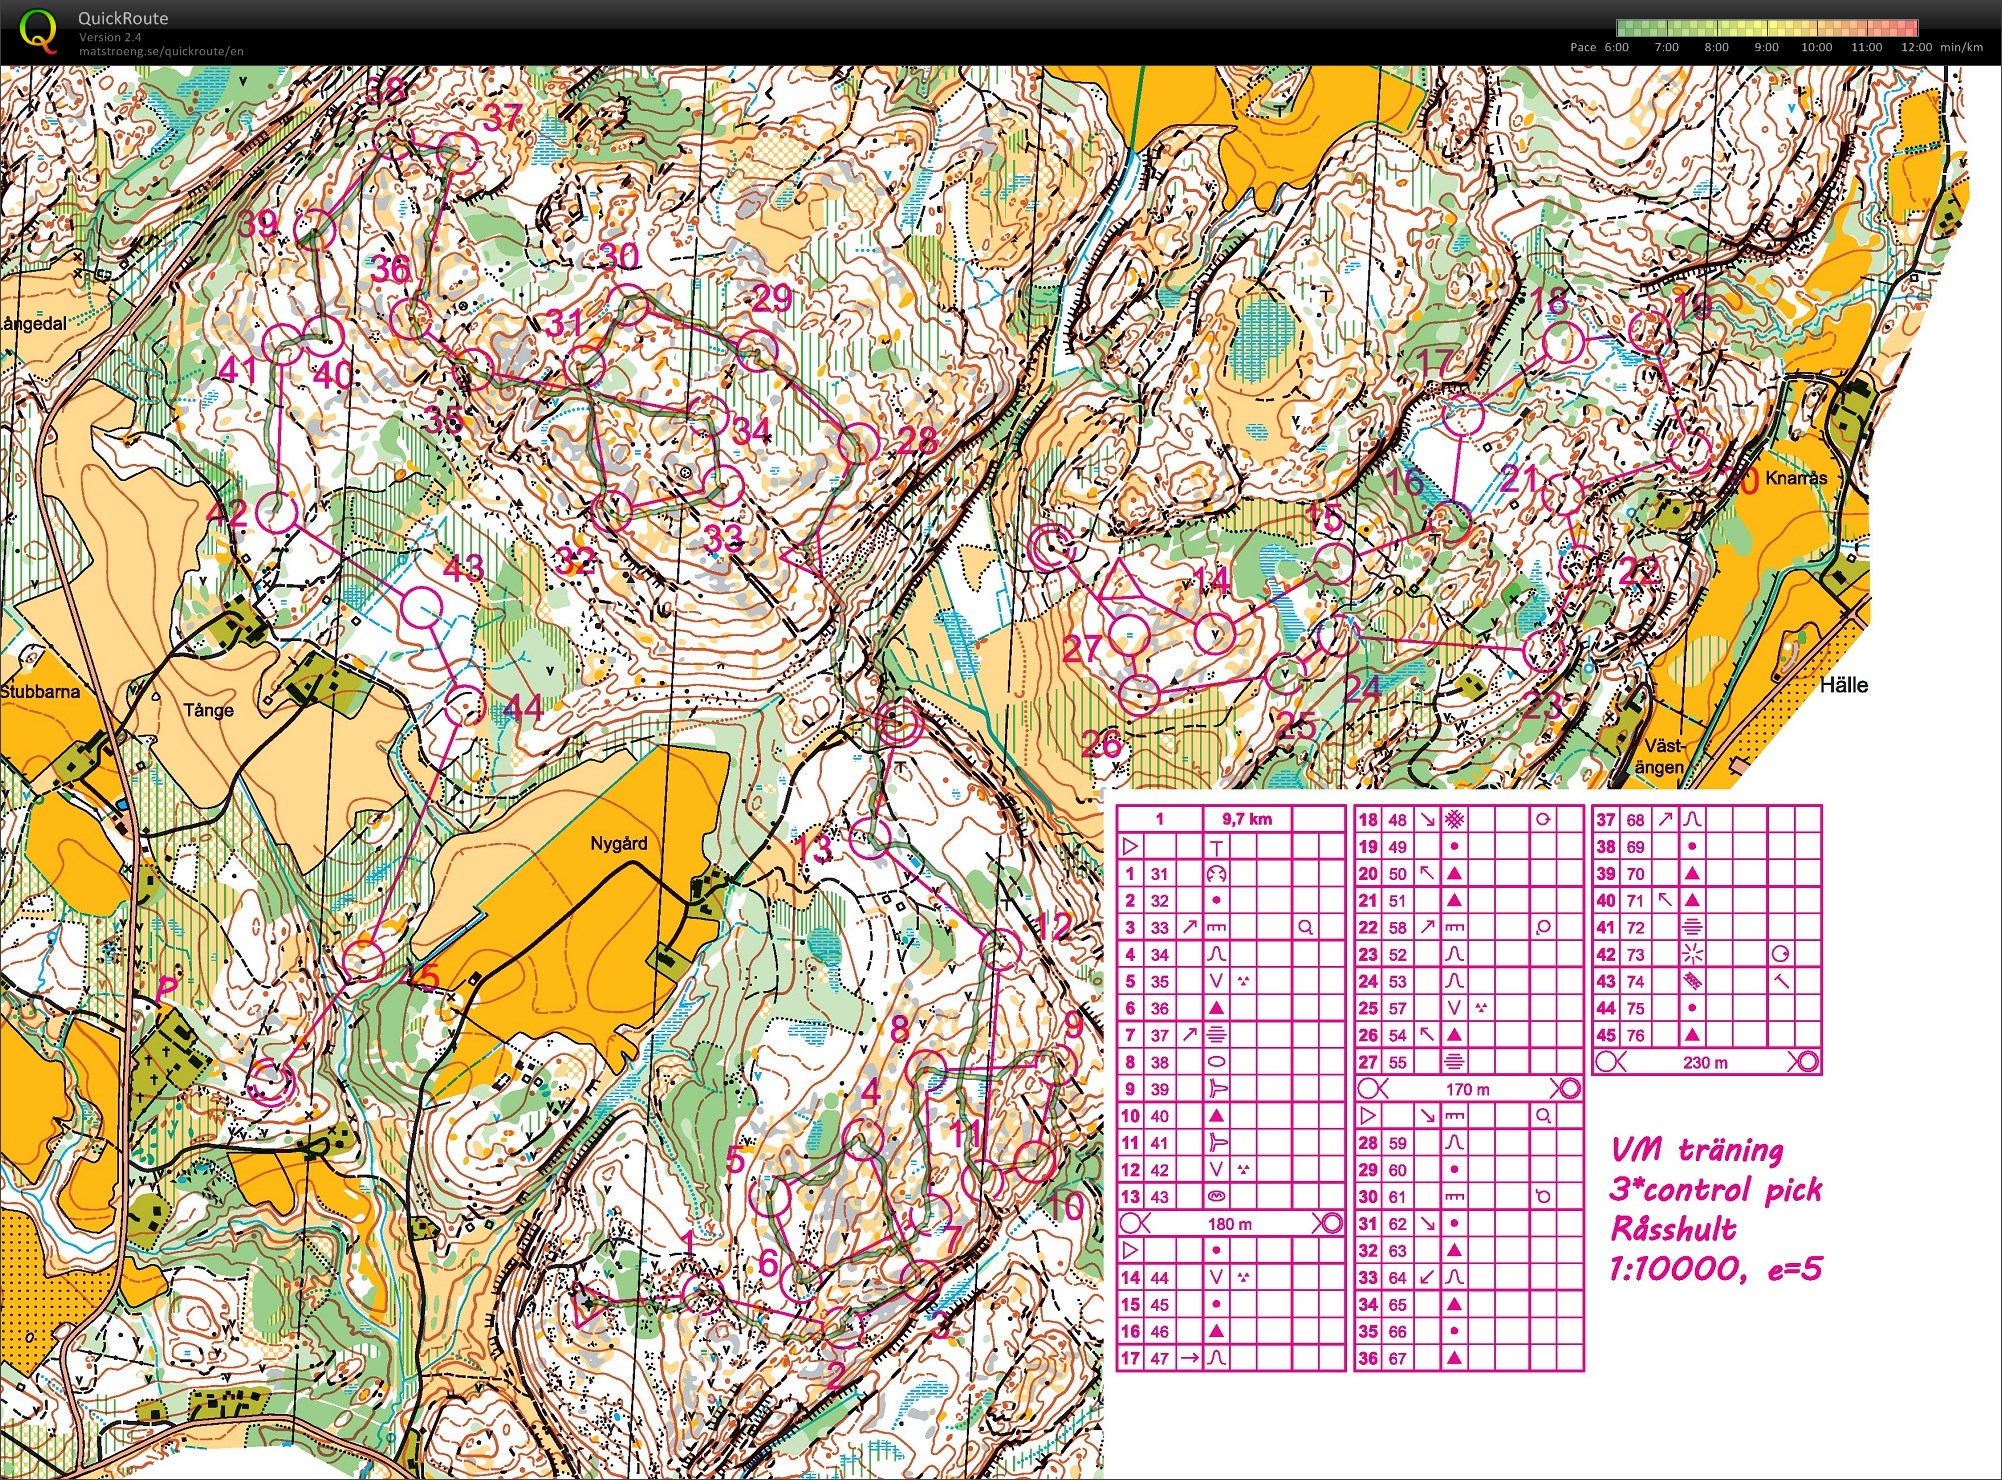Click control circle 28 on the map
This screenshot has height=1480, width=2002.
[x=858, y=443]
